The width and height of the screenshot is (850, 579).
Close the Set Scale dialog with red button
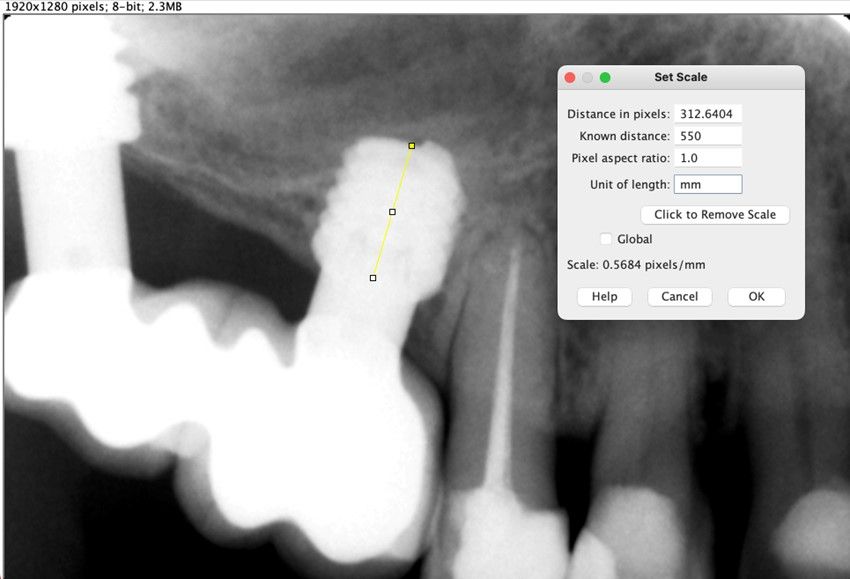tap(570, 77)
